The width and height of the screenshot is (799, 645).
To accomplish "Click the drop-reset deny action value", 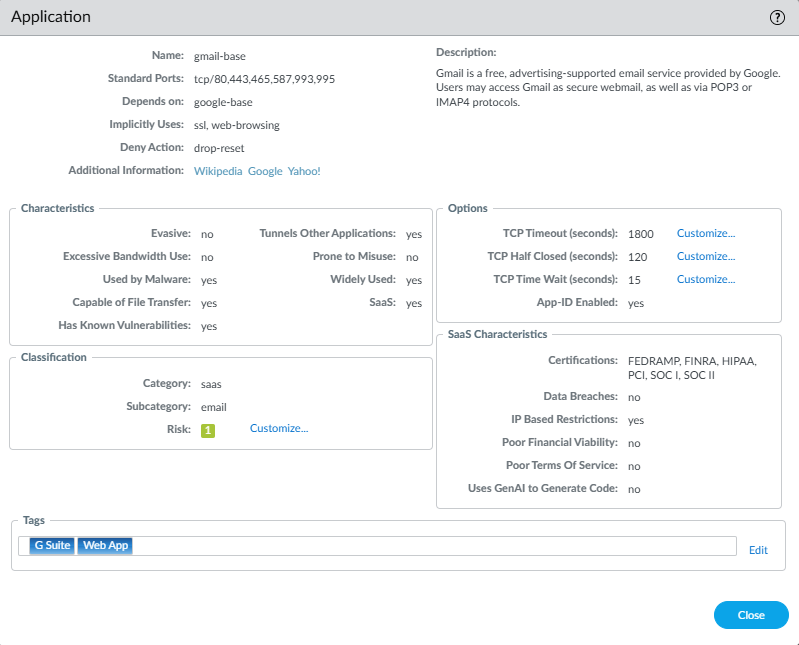I will [219, 148].
